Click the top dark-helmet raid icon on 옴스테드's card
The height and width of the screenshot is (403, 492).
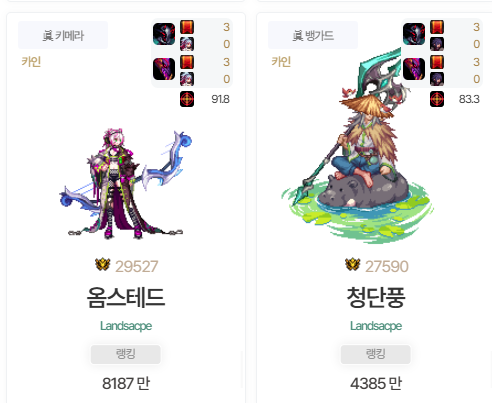click(164, 34)
